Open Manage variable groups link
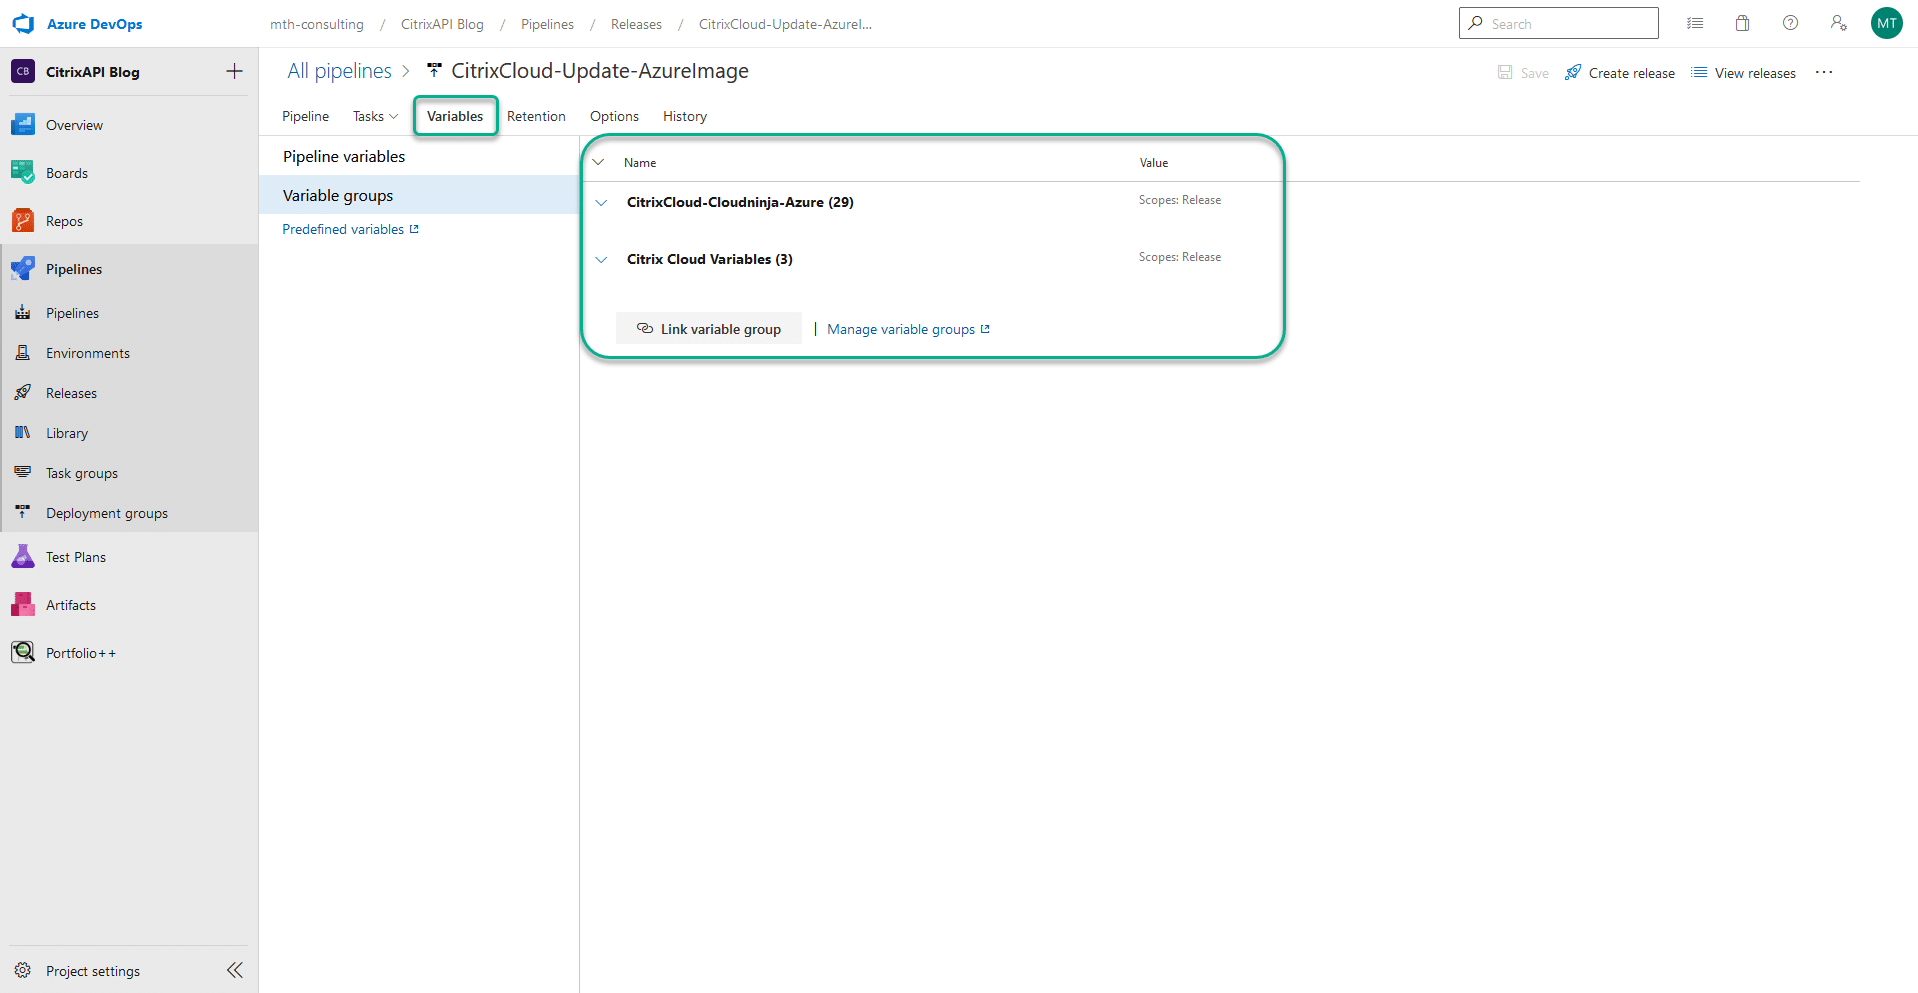This screenshot has height=993, width=1918. coord(908,329)
